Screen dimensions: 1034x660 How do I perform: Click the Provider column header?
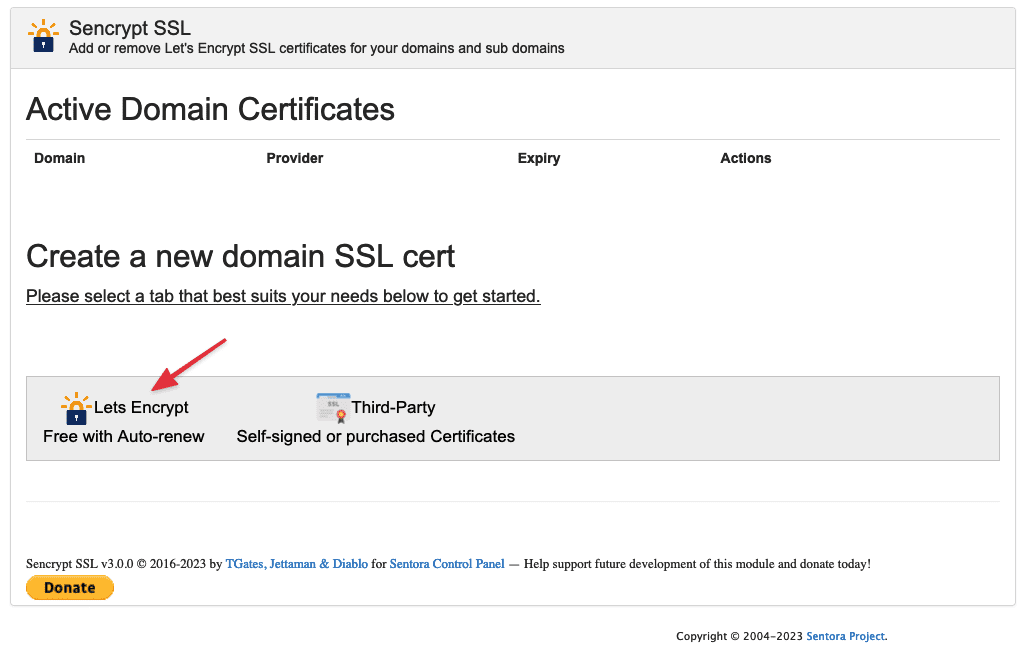pyautogui.click(x=295, y=158)
